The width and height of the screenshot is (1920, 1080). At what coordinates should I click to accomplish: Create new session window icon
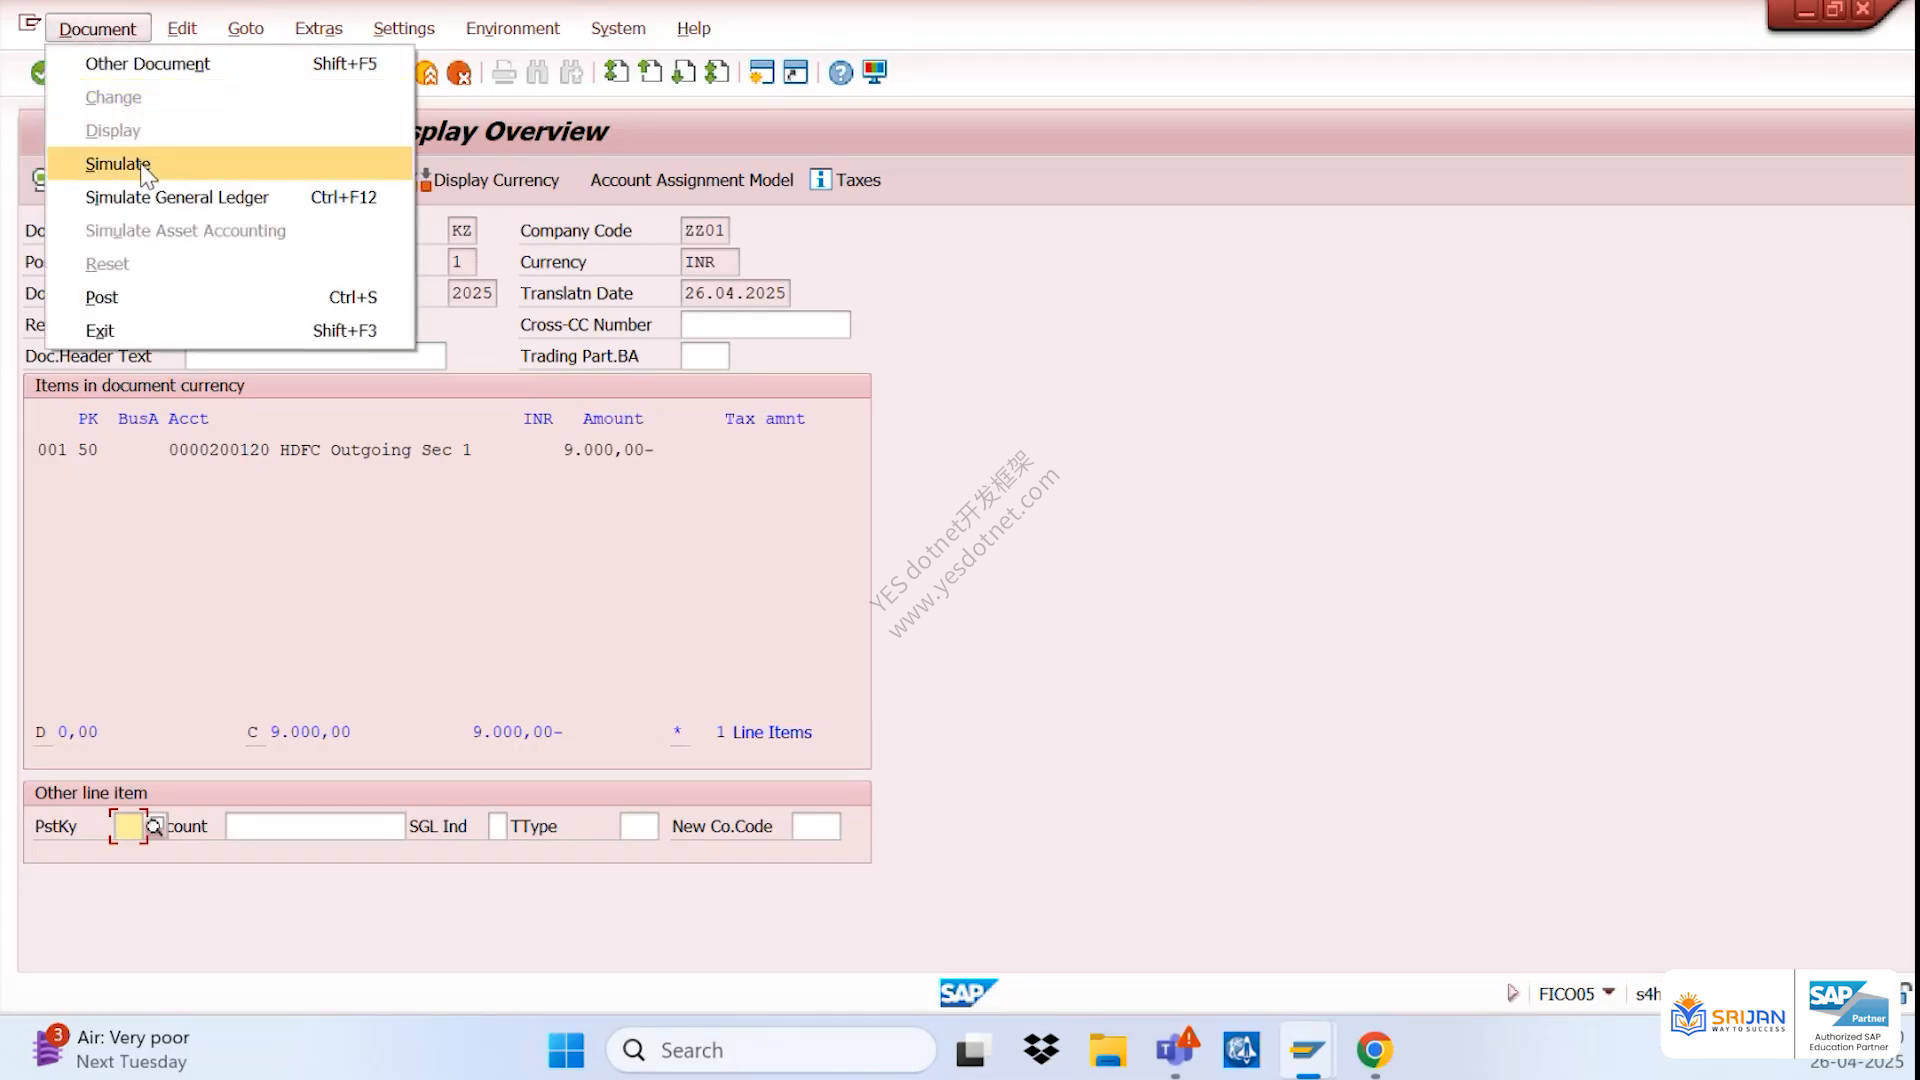[x=761, y=72]
